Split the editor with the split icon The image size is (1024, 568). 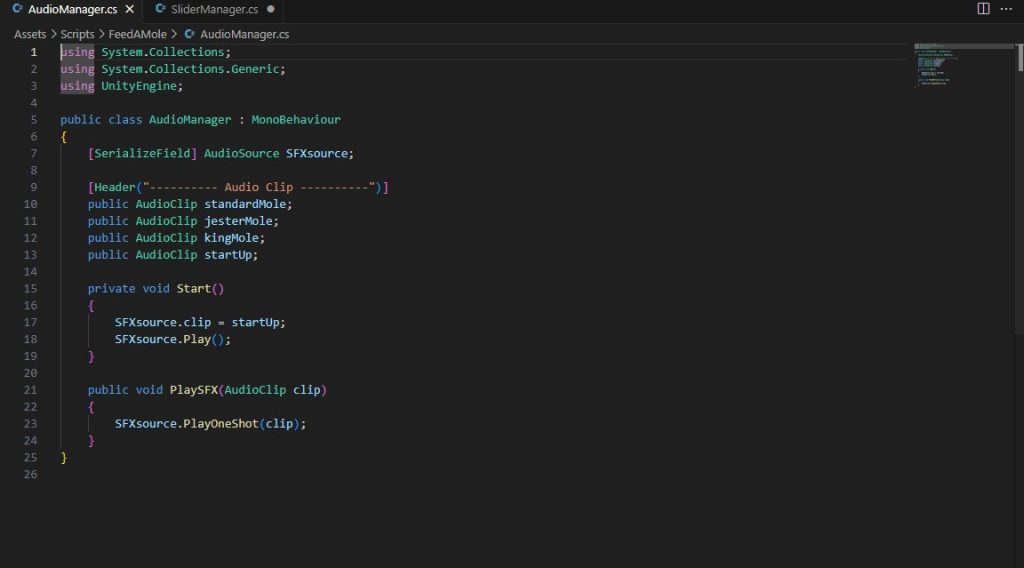983,8
